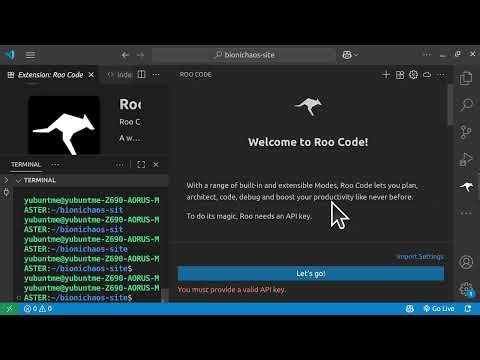Maximize the terminal panel

click(141, 165)
